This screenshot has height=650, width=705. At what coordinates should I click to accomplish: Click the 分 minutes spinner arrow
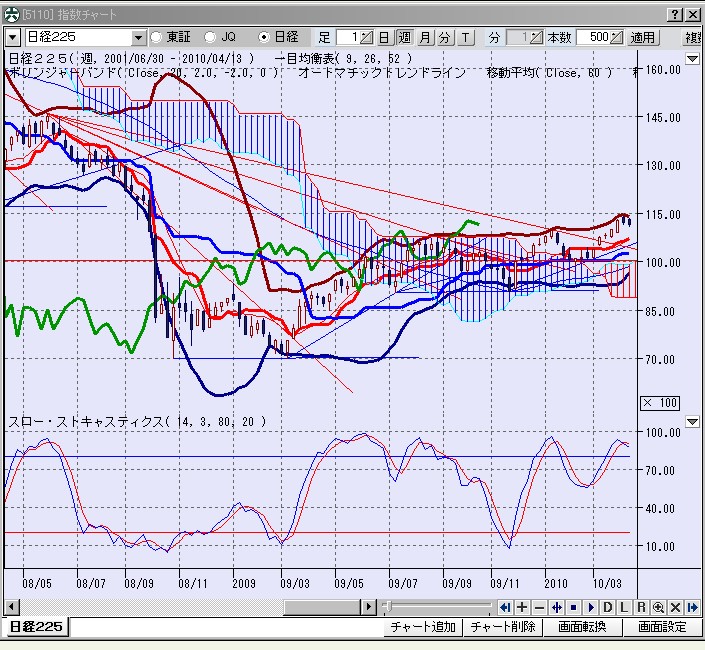536,37
